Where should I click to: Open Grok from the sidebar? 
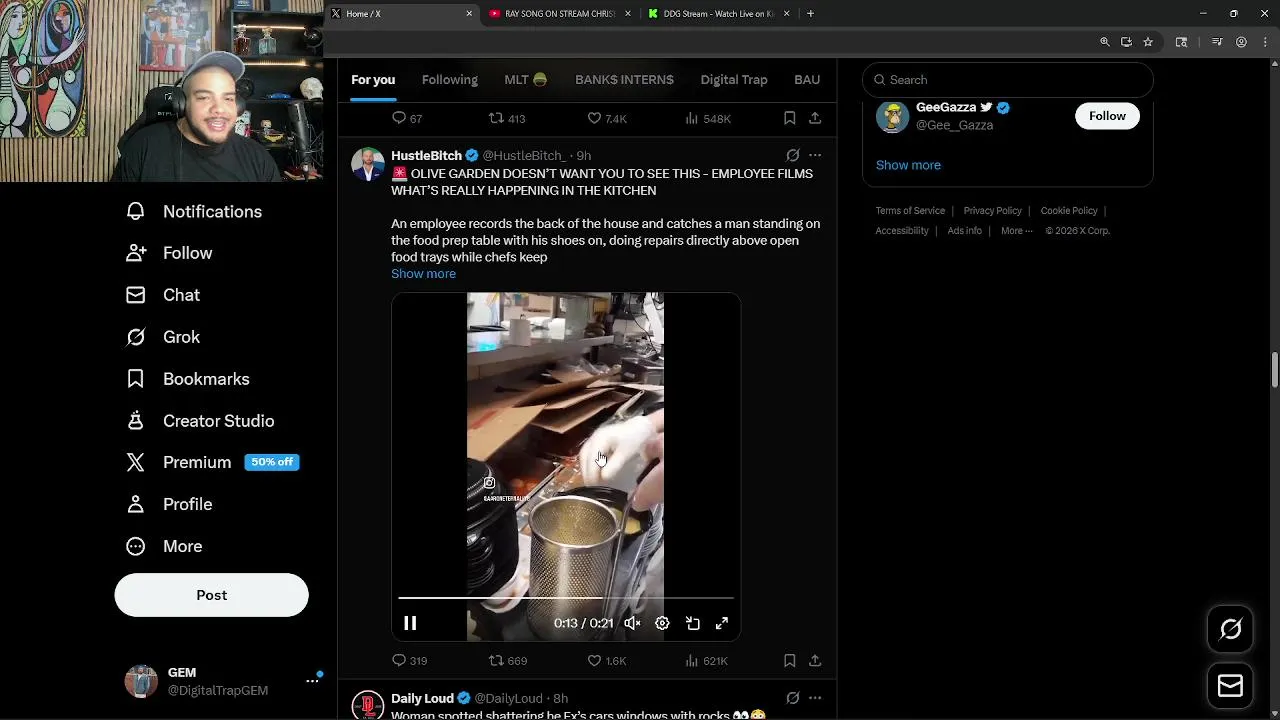point(163,337)
